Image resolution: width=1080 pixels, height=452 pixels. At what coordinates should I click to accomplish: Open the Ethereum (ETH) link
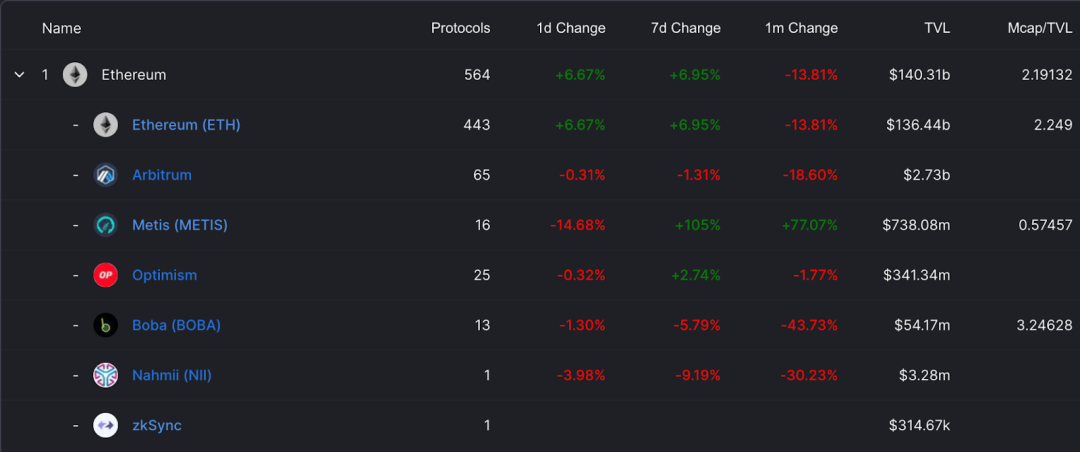point(186,125)
